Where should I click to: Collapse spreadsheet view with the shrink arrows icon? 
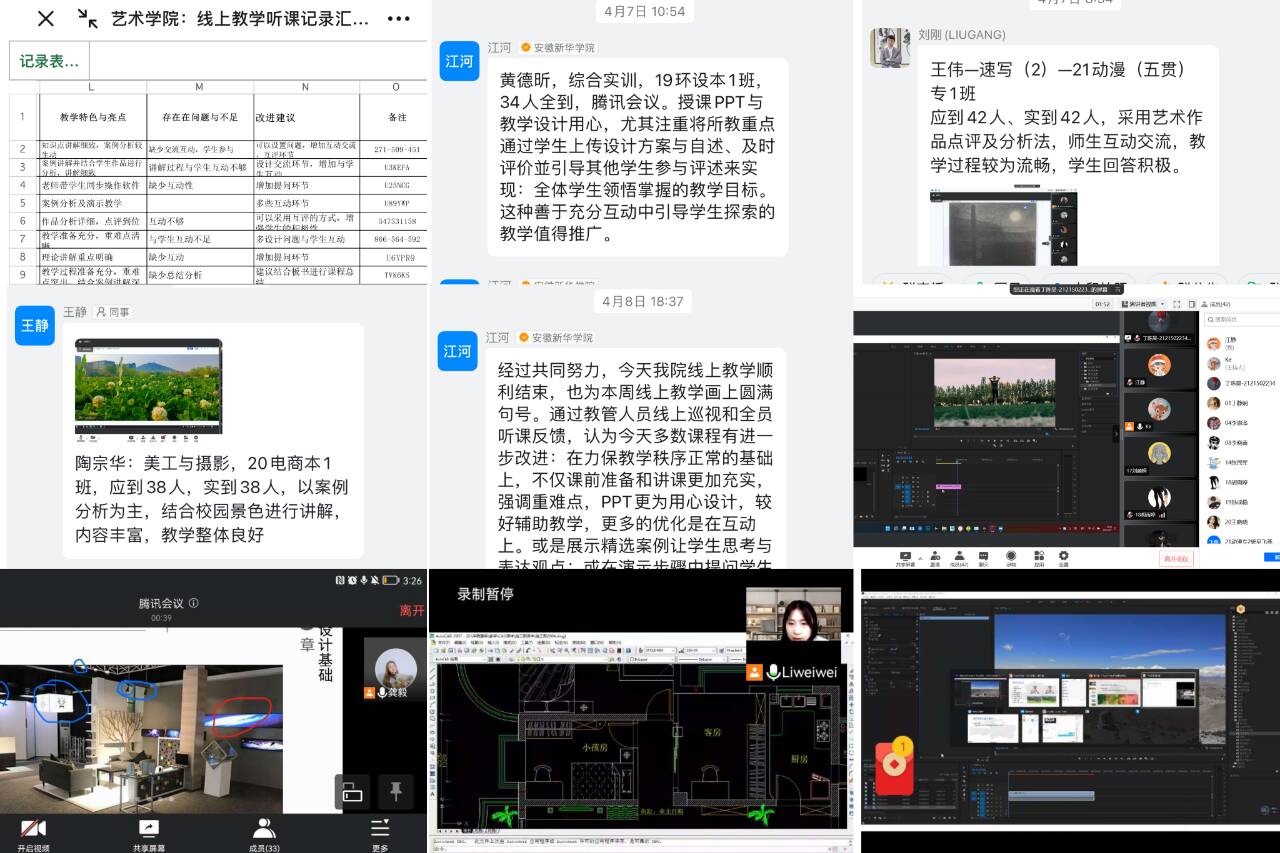coord(87,18)
